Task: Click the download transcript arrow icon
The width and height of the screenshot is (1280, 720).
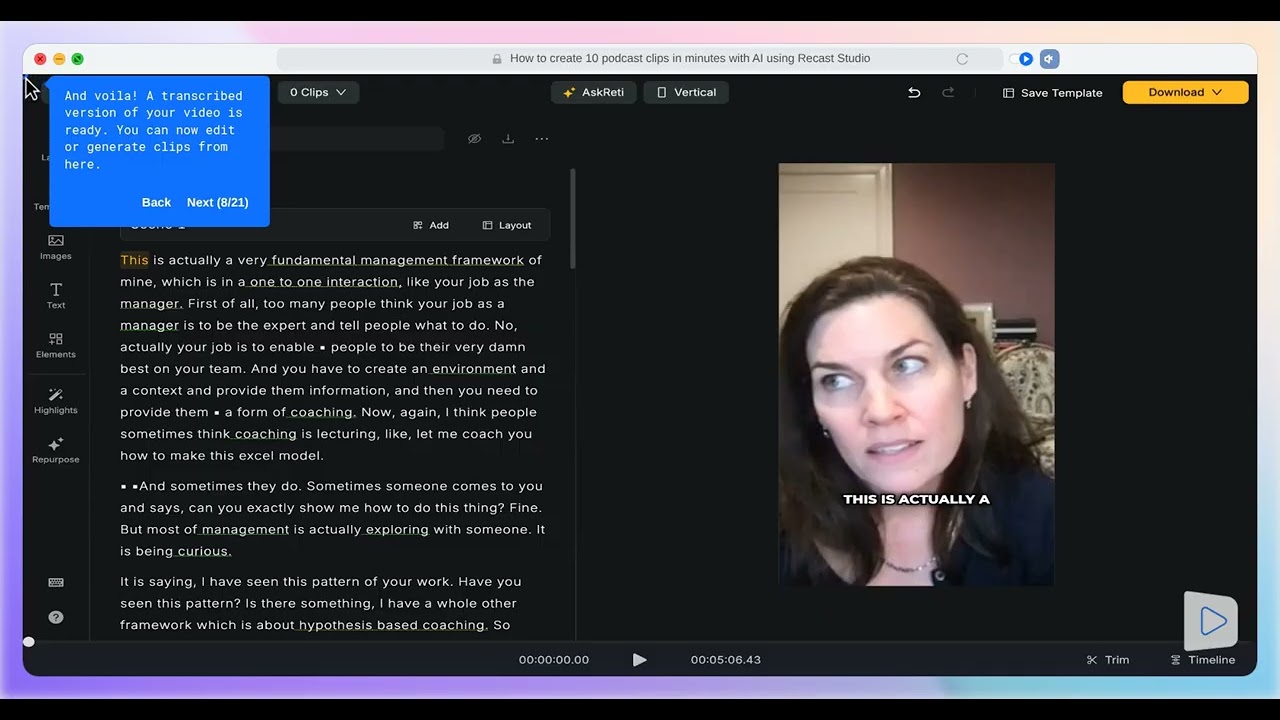Action: pos(508,139)
